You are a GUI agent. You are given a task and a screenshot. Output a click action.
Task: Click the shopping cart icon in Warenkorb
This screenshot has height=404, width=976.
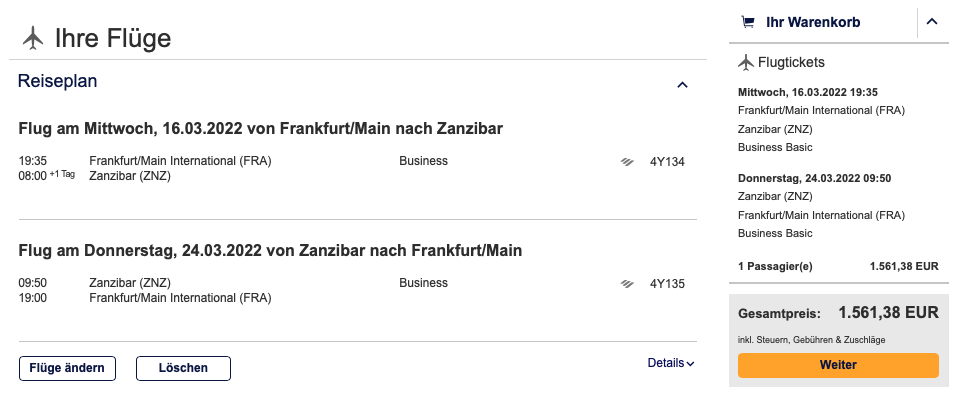(747, 22)
